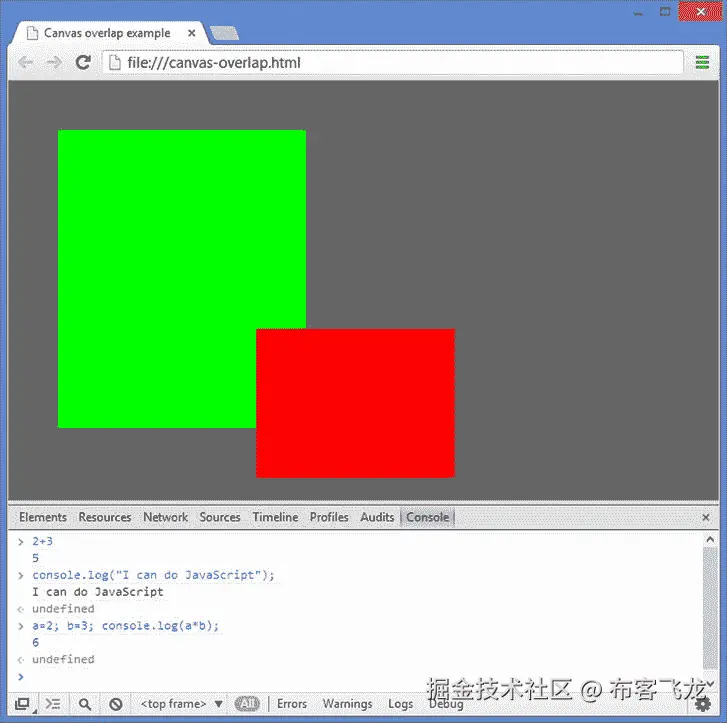Click the "I can do JavaScript" output line
The image size is (727, 723).
pyautogui.click(x=98, y=592)
